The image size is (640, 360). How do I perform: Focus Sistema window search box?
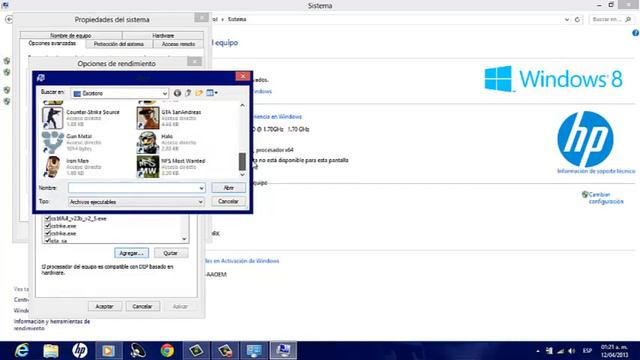pyautogui.click(x=611, y=19)
